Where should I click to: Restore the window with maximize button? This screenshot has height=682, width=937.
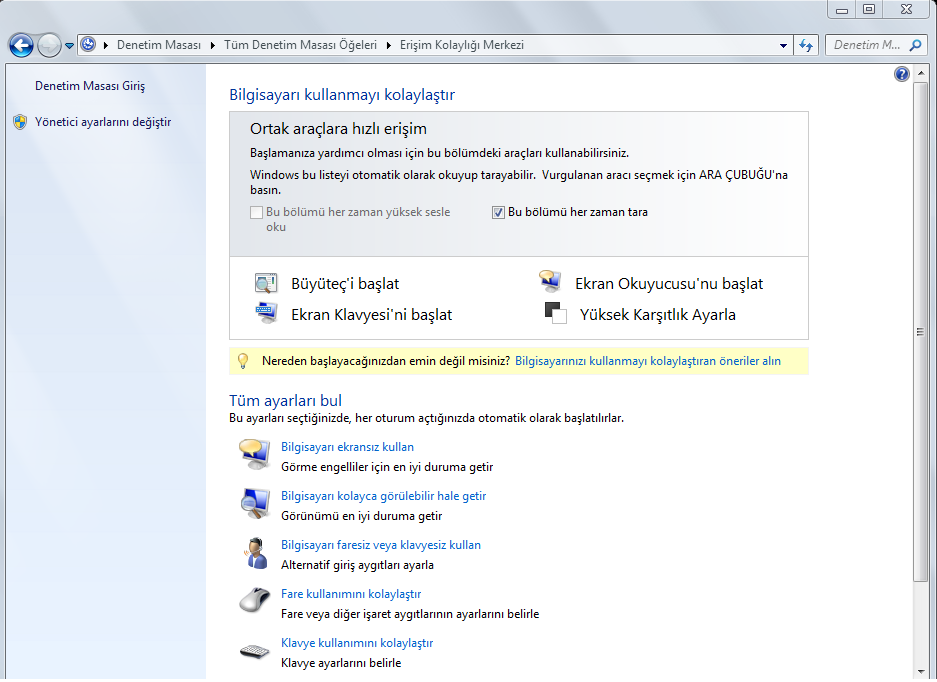pyautogui.click(x=869, y=9)
